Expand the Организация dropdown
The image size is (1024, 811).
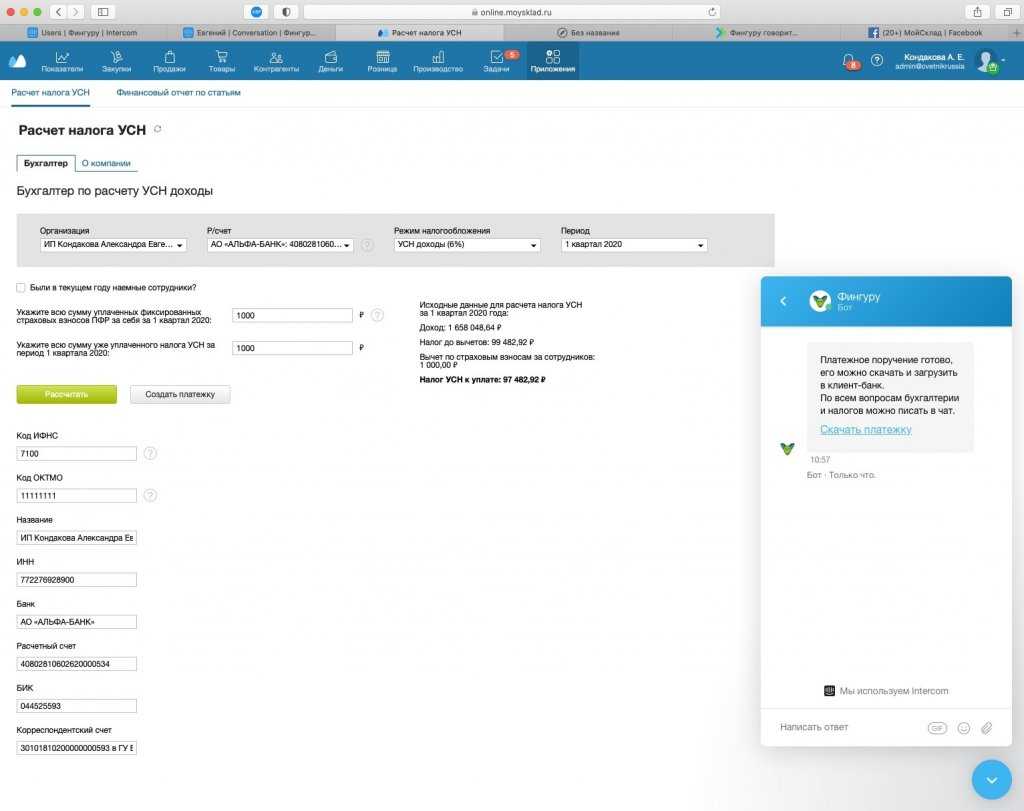pos(113,245)
